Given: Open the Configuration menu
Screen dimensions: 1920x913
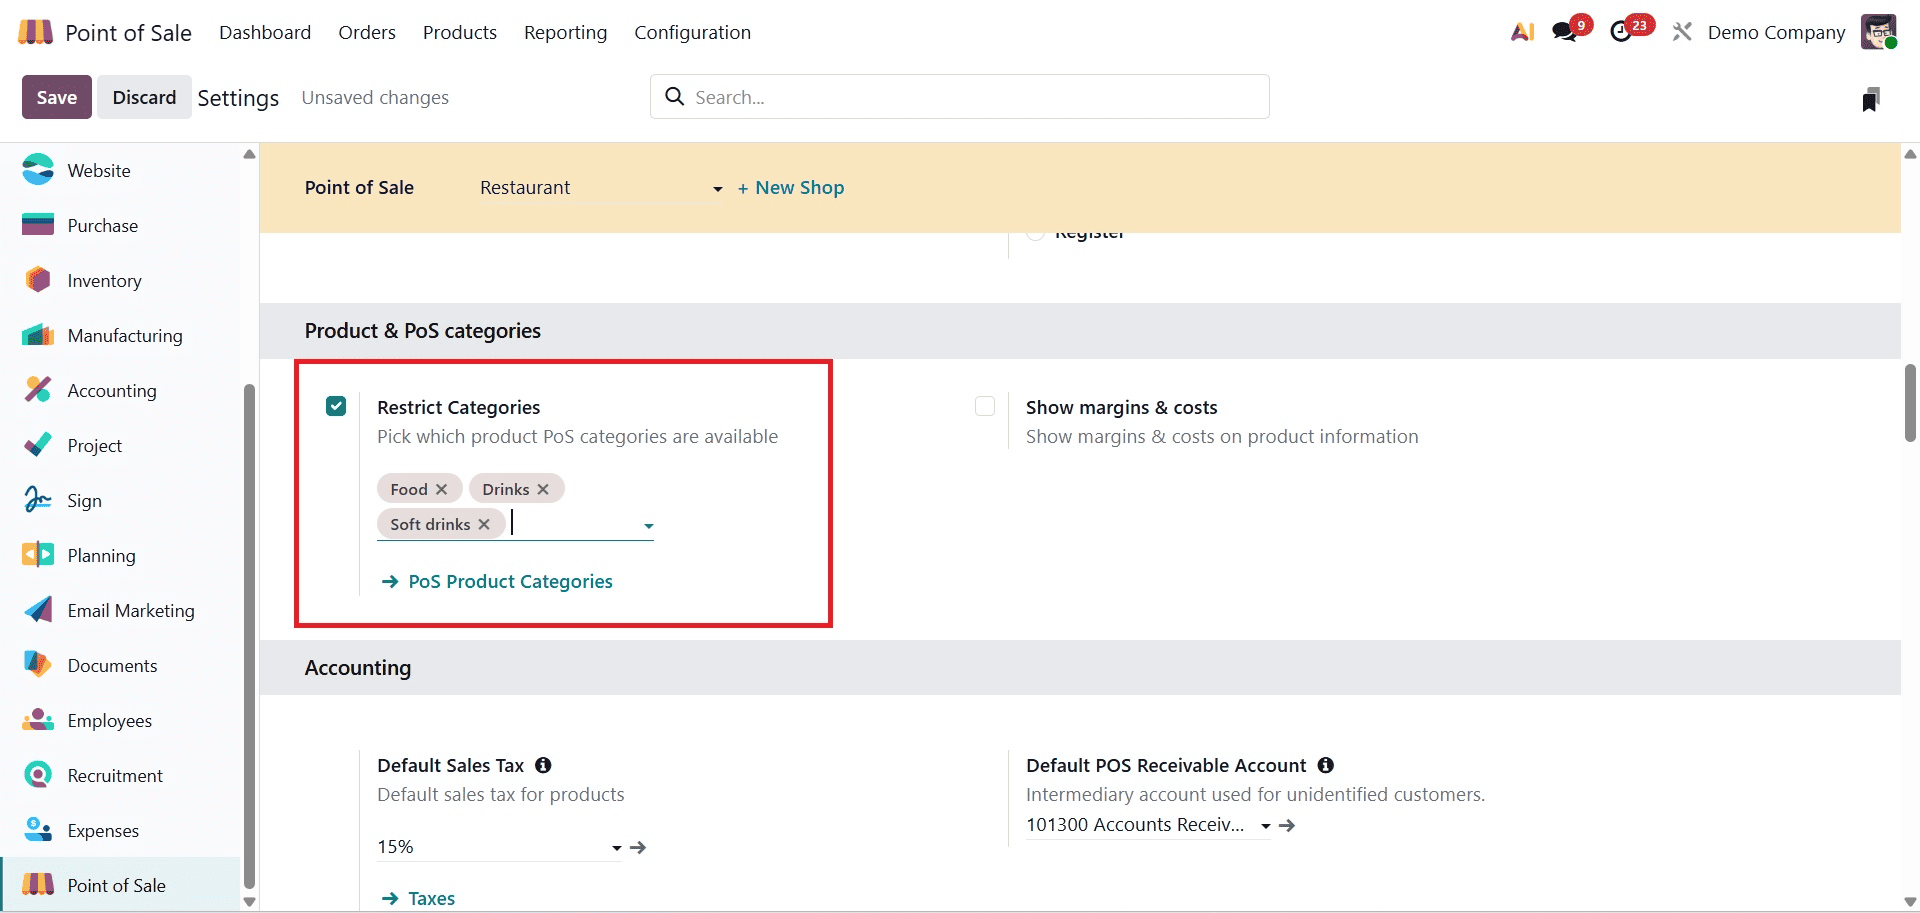Looking at the screenshot, I should pos(692,32).
